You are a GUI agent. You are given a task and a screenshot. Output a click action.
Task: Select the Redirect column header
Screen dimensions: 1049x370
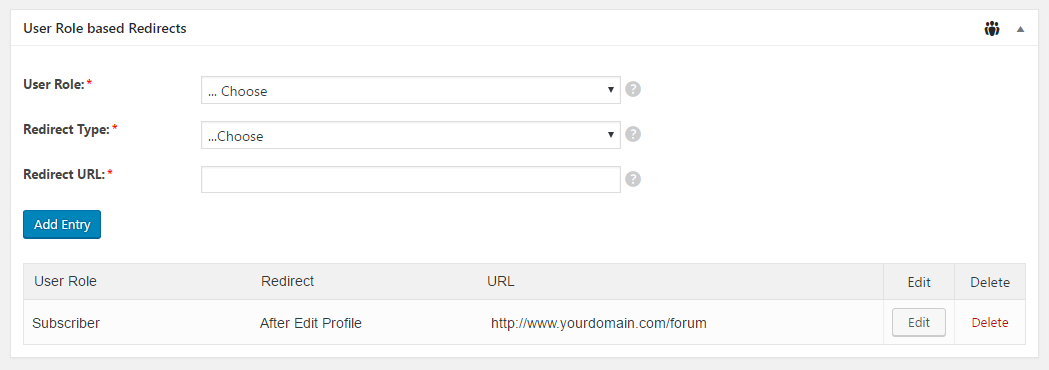tap(288, 281)
